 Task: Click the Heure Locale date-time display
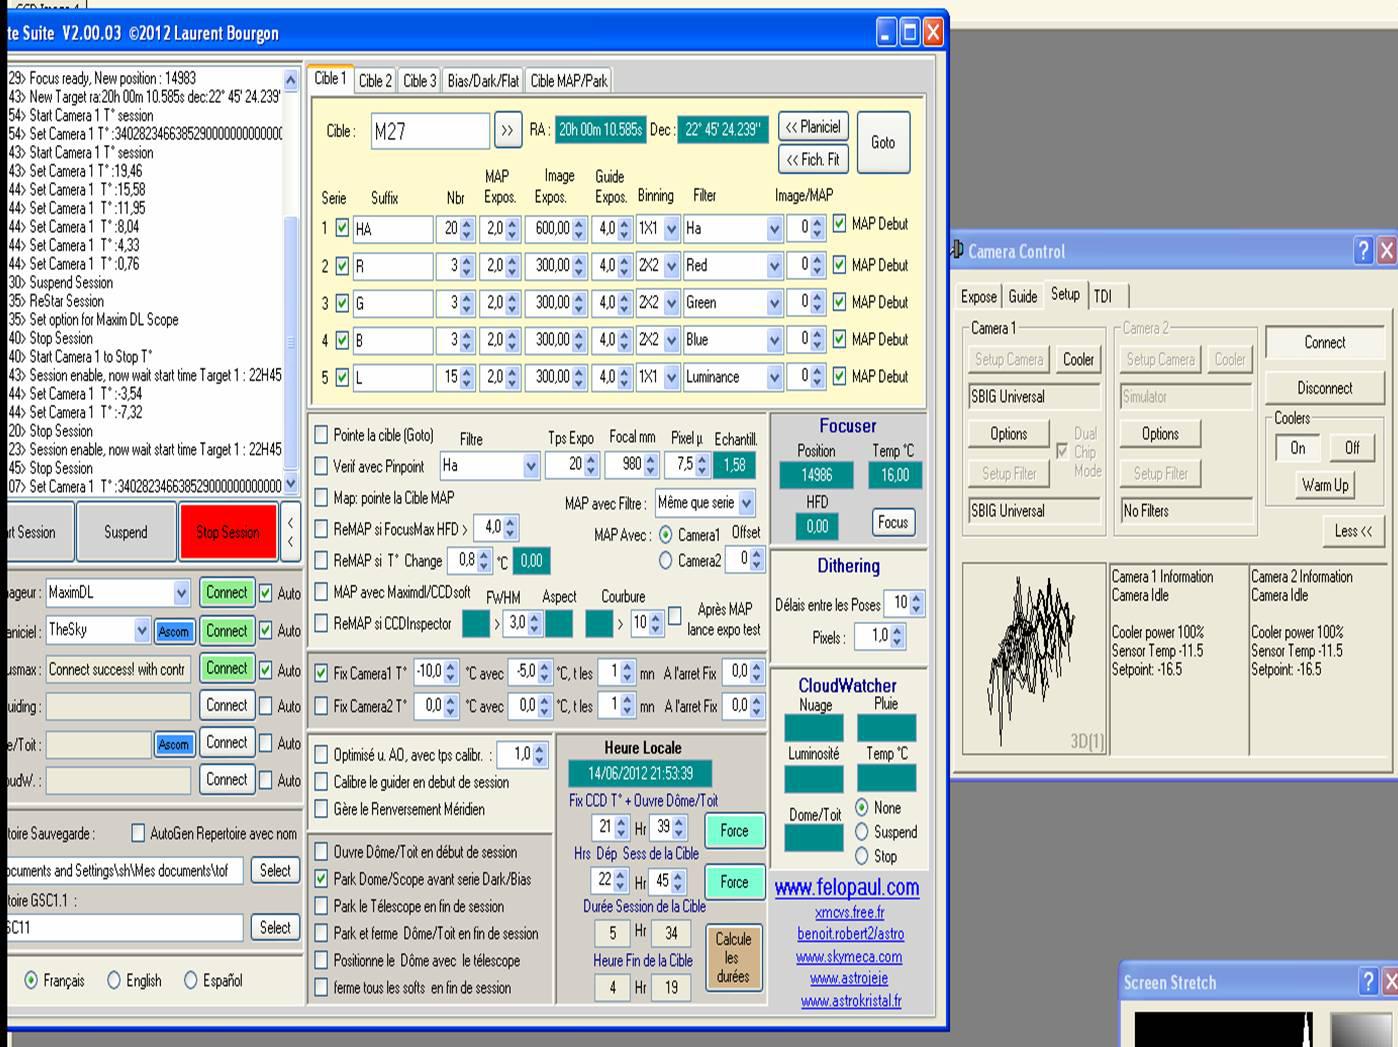[x=640, y=773]
